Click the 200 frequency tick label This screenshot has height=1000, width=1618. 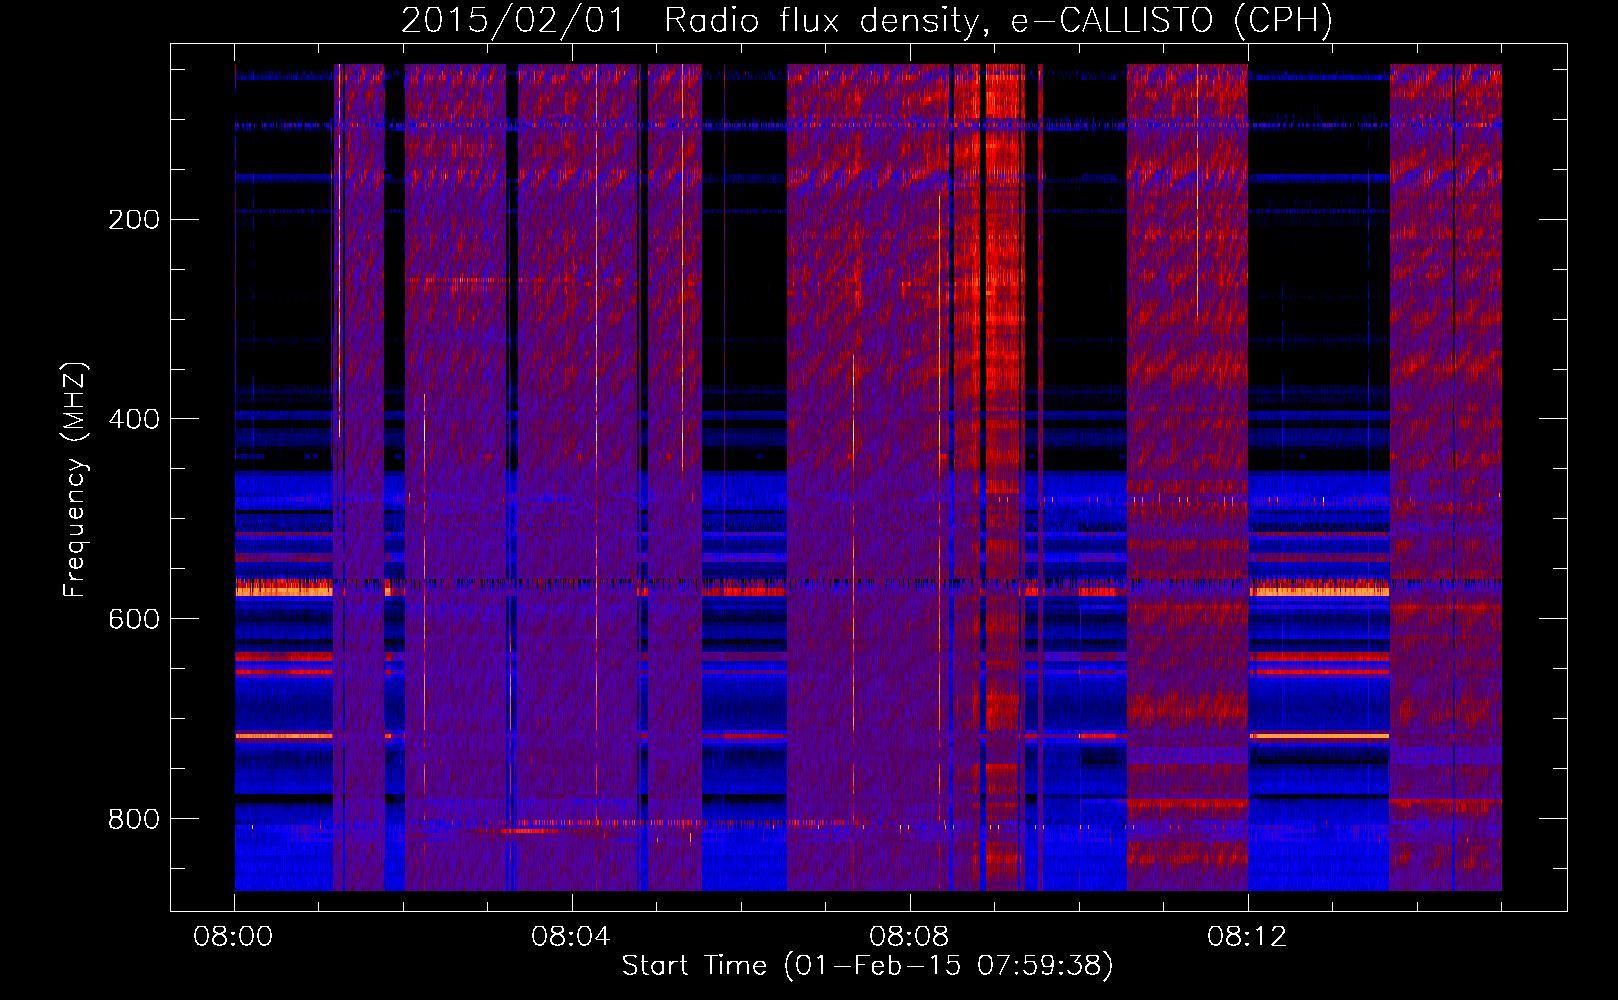tap(134, 219)
